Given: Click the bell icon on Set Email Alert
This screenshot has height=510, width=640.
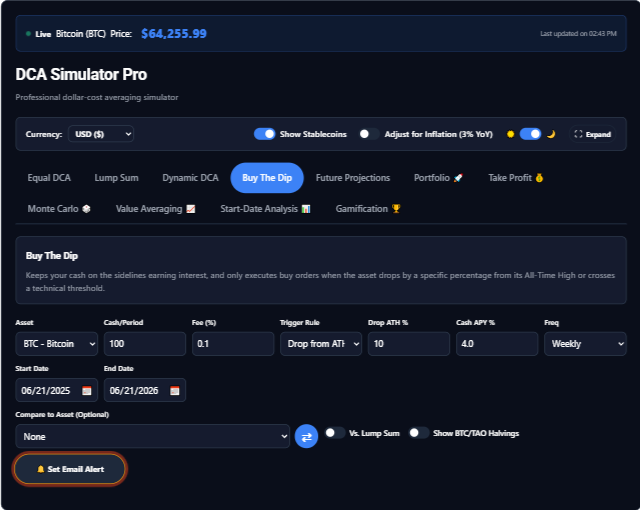Looking at the screenshot, I should pos(40,469).
